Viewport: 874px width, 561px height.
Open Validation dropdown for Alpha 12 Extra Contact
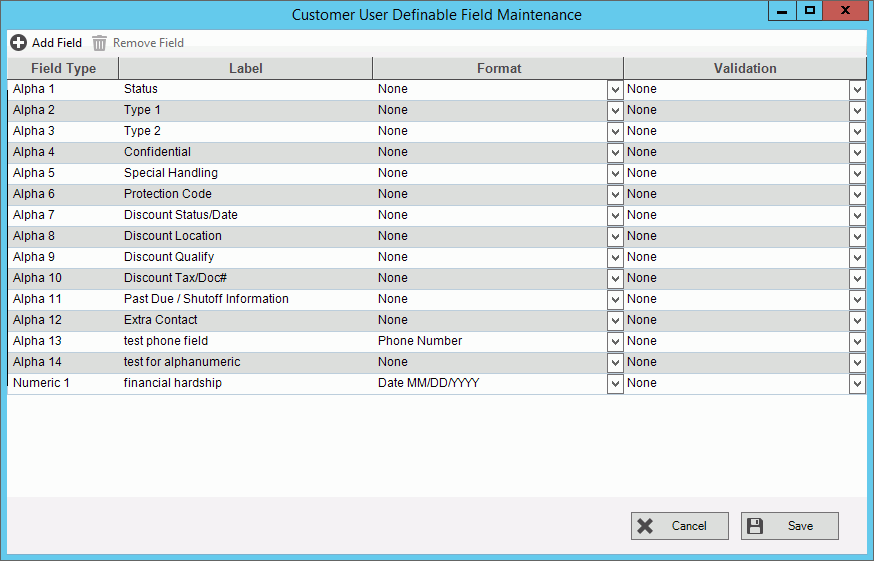tap(857, 320)
